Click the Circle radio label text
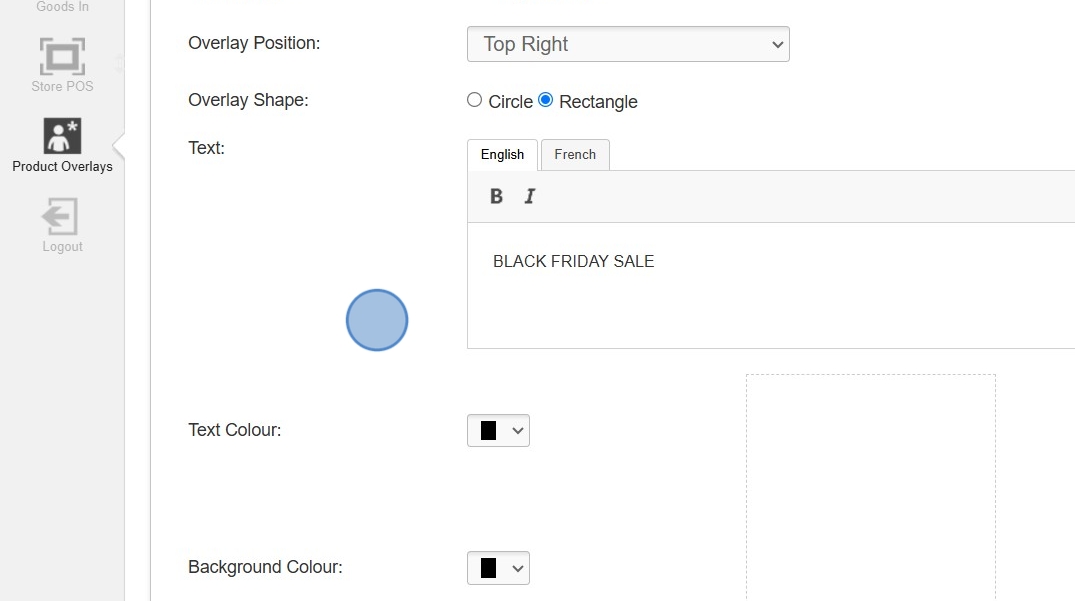 pos(510,102)
